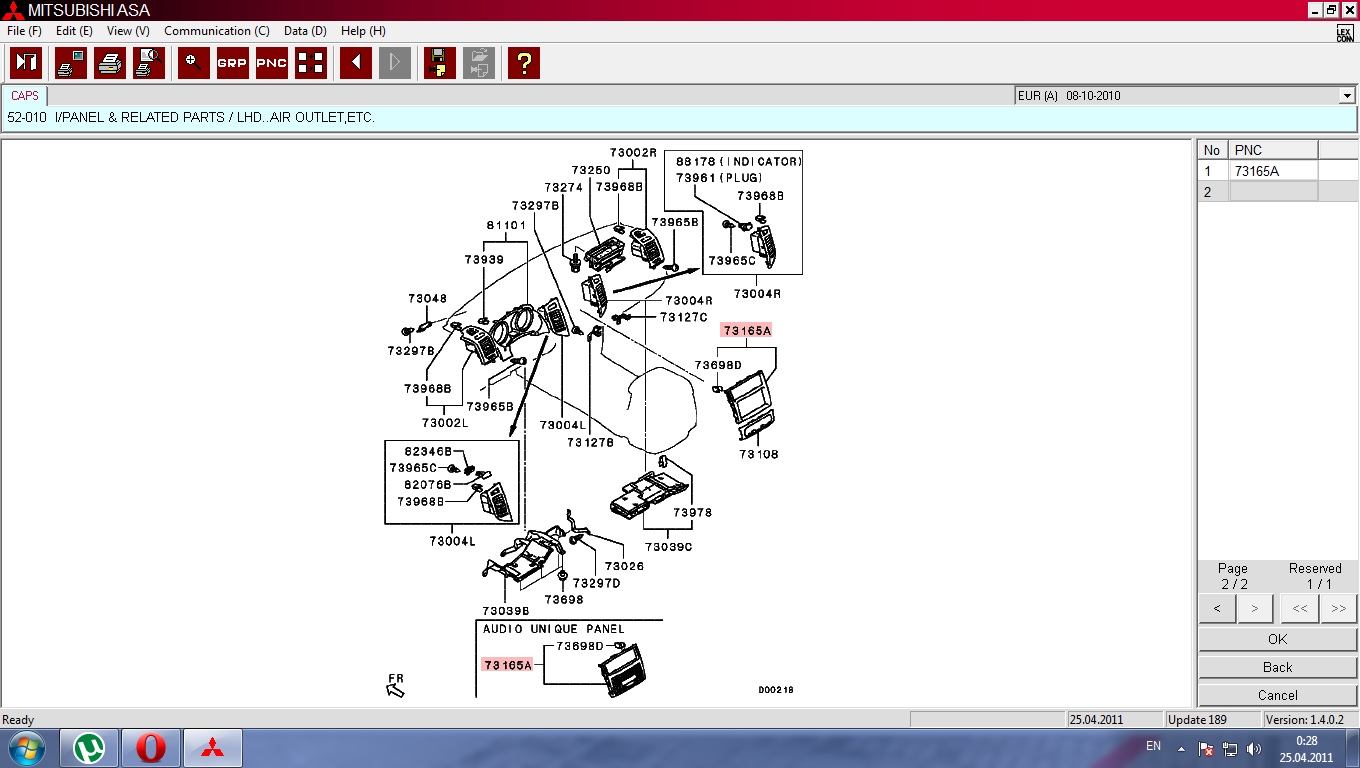Image resolution: width=1360 pixels, height=768 pixels.
Task: Go back with left arrow toolbar icon
Action: pos(356,63)
